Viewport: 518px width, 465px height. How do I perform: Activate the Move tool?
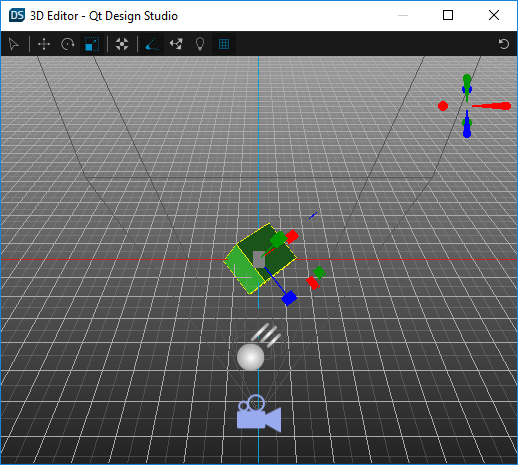click(44, 44)
